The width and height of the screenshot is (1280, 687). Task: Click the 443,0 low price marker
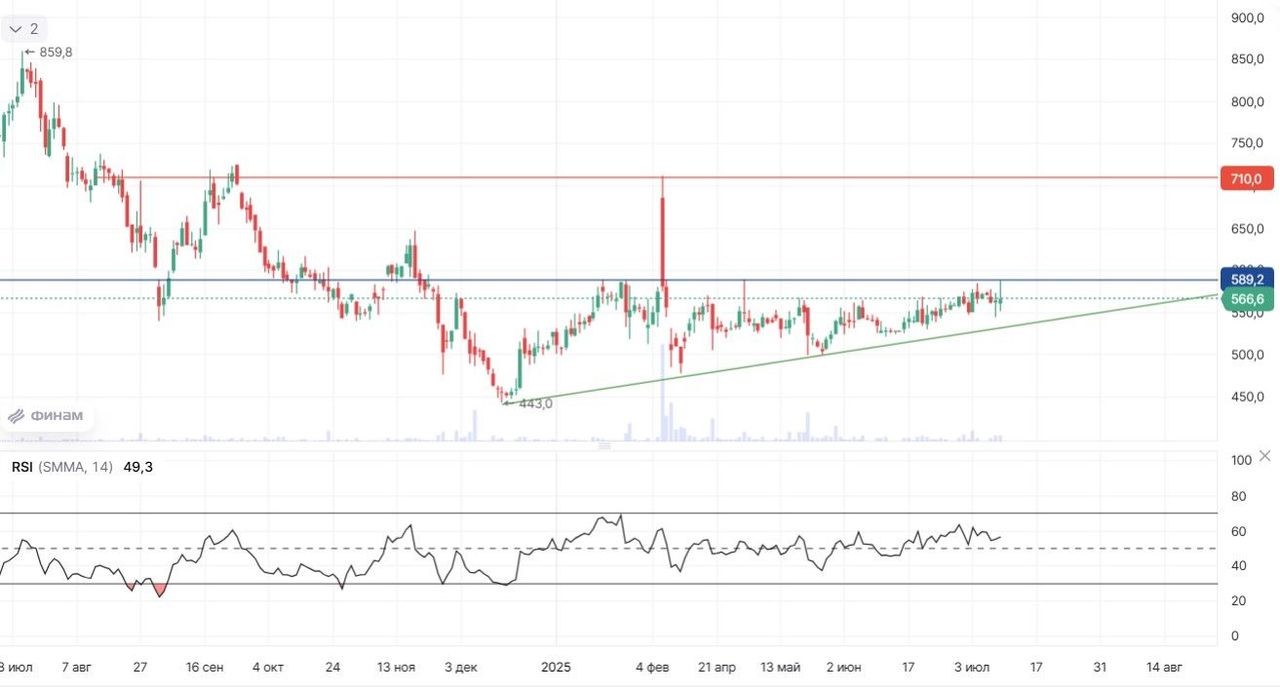531,404
